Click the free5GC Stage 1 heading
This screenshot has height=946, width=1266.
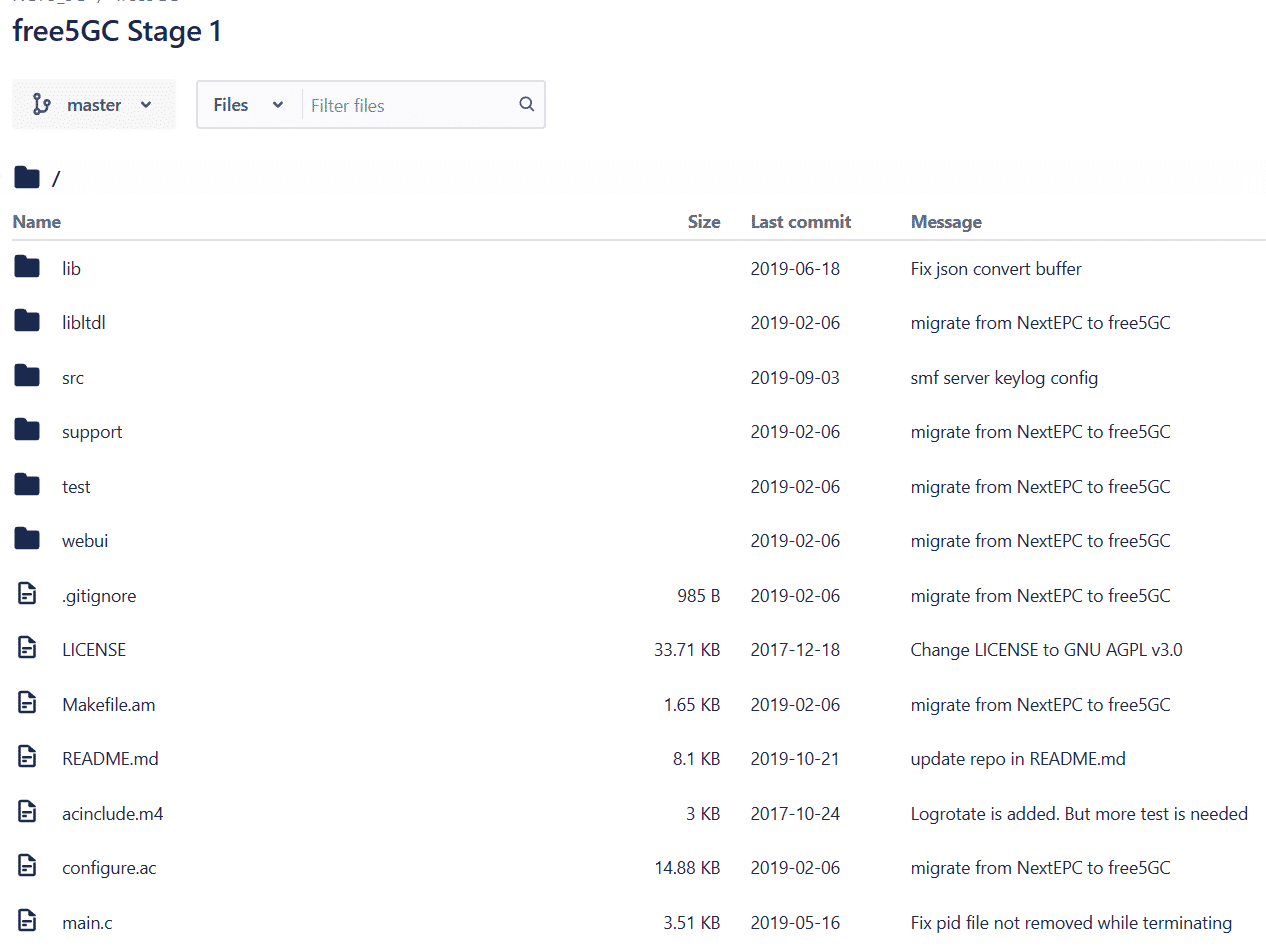tap(117, 31)
